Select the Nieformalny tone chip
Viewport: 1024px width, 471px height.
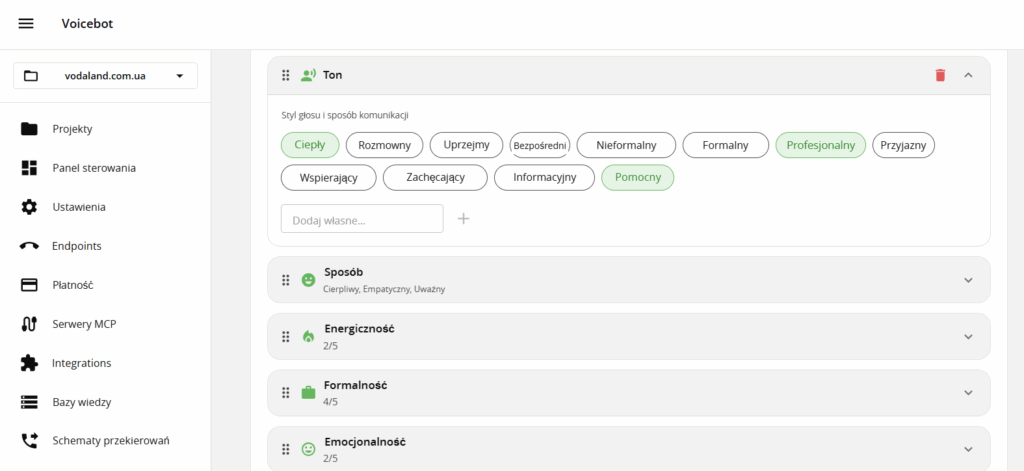(x=626, y=145)
